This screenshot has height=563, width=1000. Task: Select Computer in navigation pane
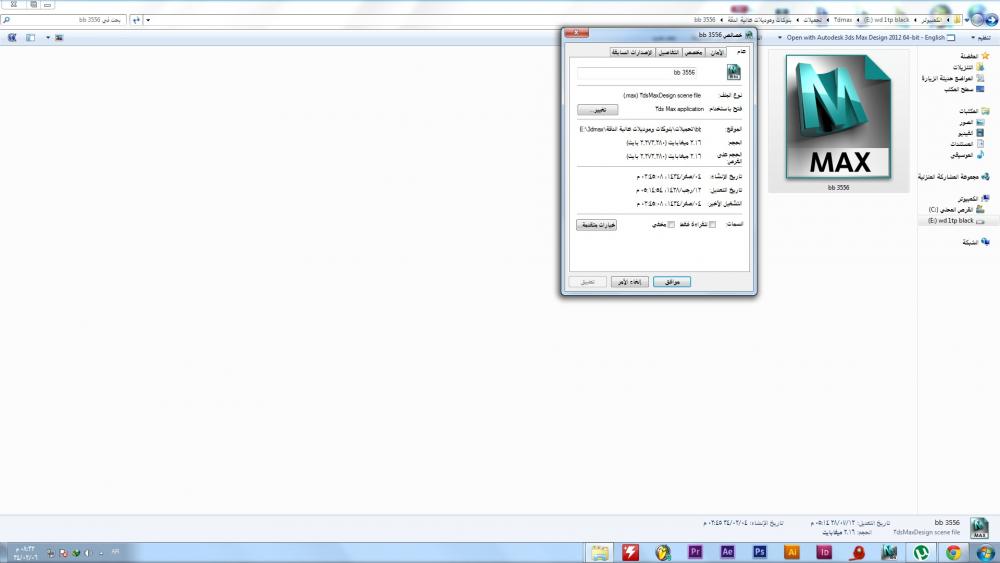(x=974, y=198)
